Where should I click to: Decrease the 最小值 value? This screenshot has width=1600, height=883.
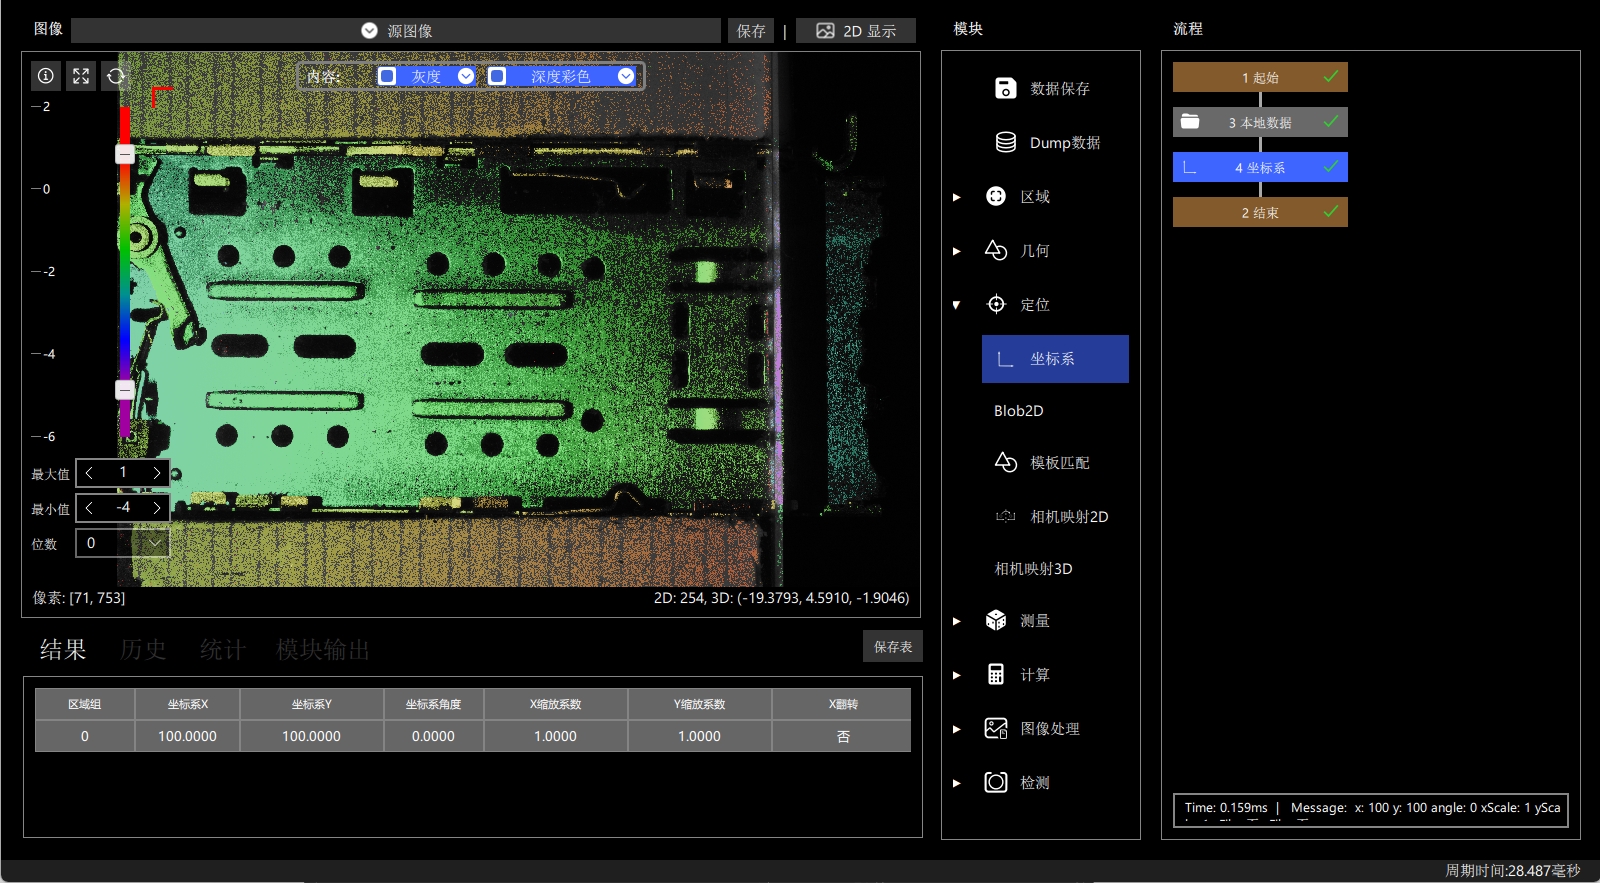[x=89, y=508]
